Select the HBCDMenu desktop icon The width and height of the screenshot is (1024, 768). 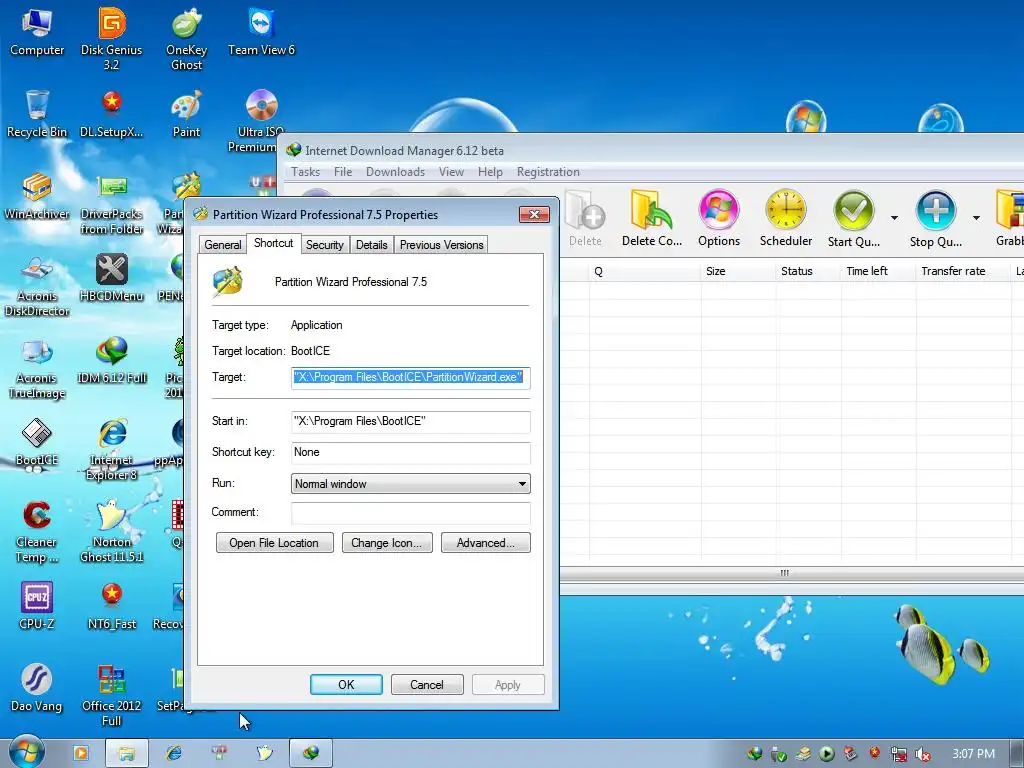111,278
